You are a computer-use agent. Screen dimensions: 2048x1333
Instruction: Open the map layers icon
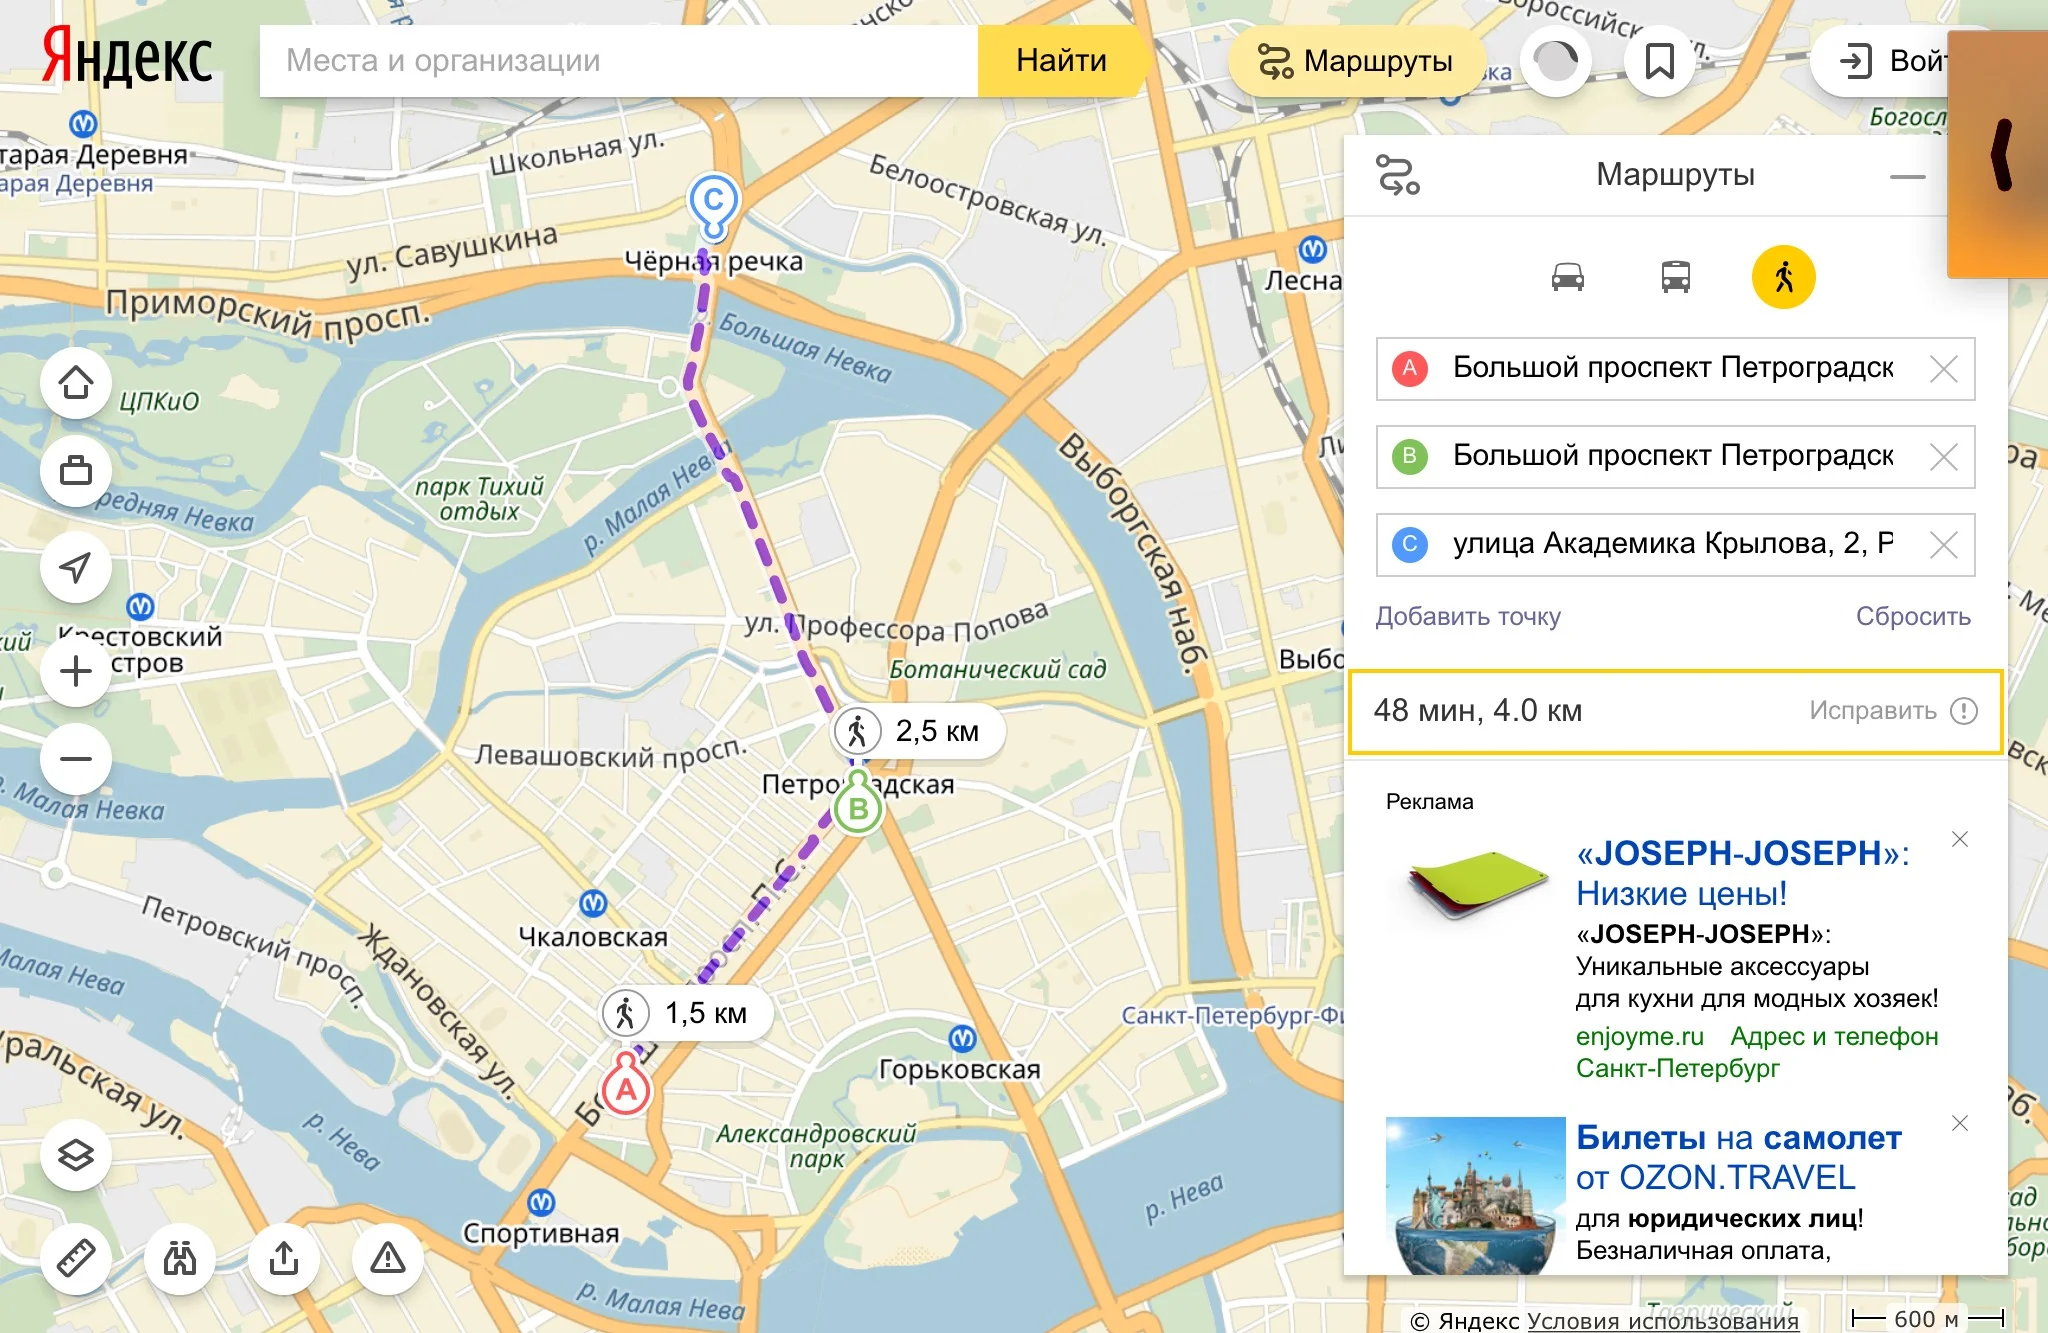coord(76,1155)
